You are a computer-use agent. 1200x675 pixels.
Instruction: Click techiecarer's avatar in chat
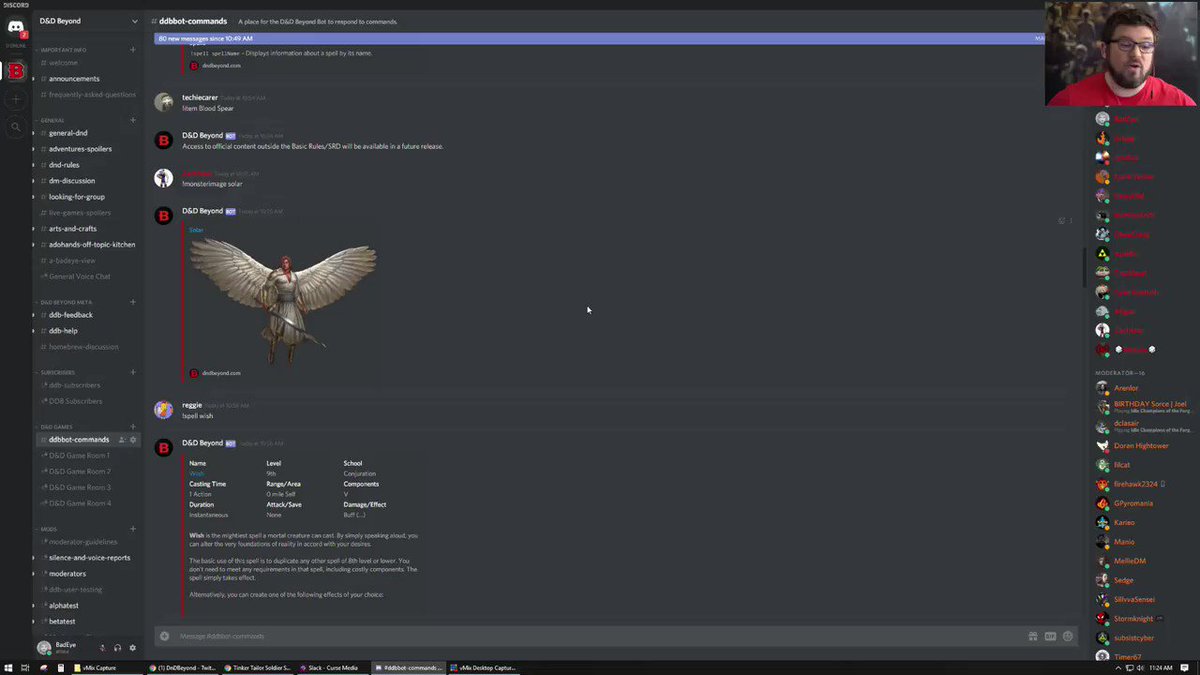point(163,102)
